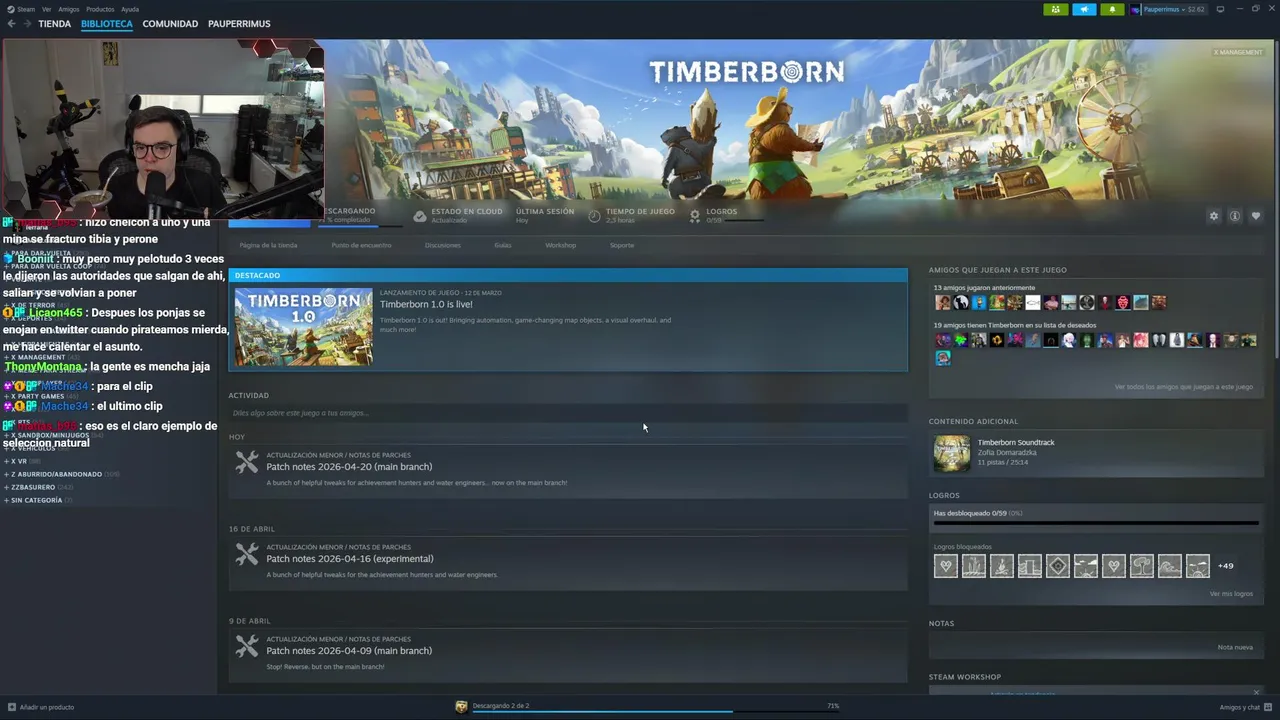This screenshot has width=1280, height=720.
Task: Go back with the left arrow
Action: [x=12, y=23]
